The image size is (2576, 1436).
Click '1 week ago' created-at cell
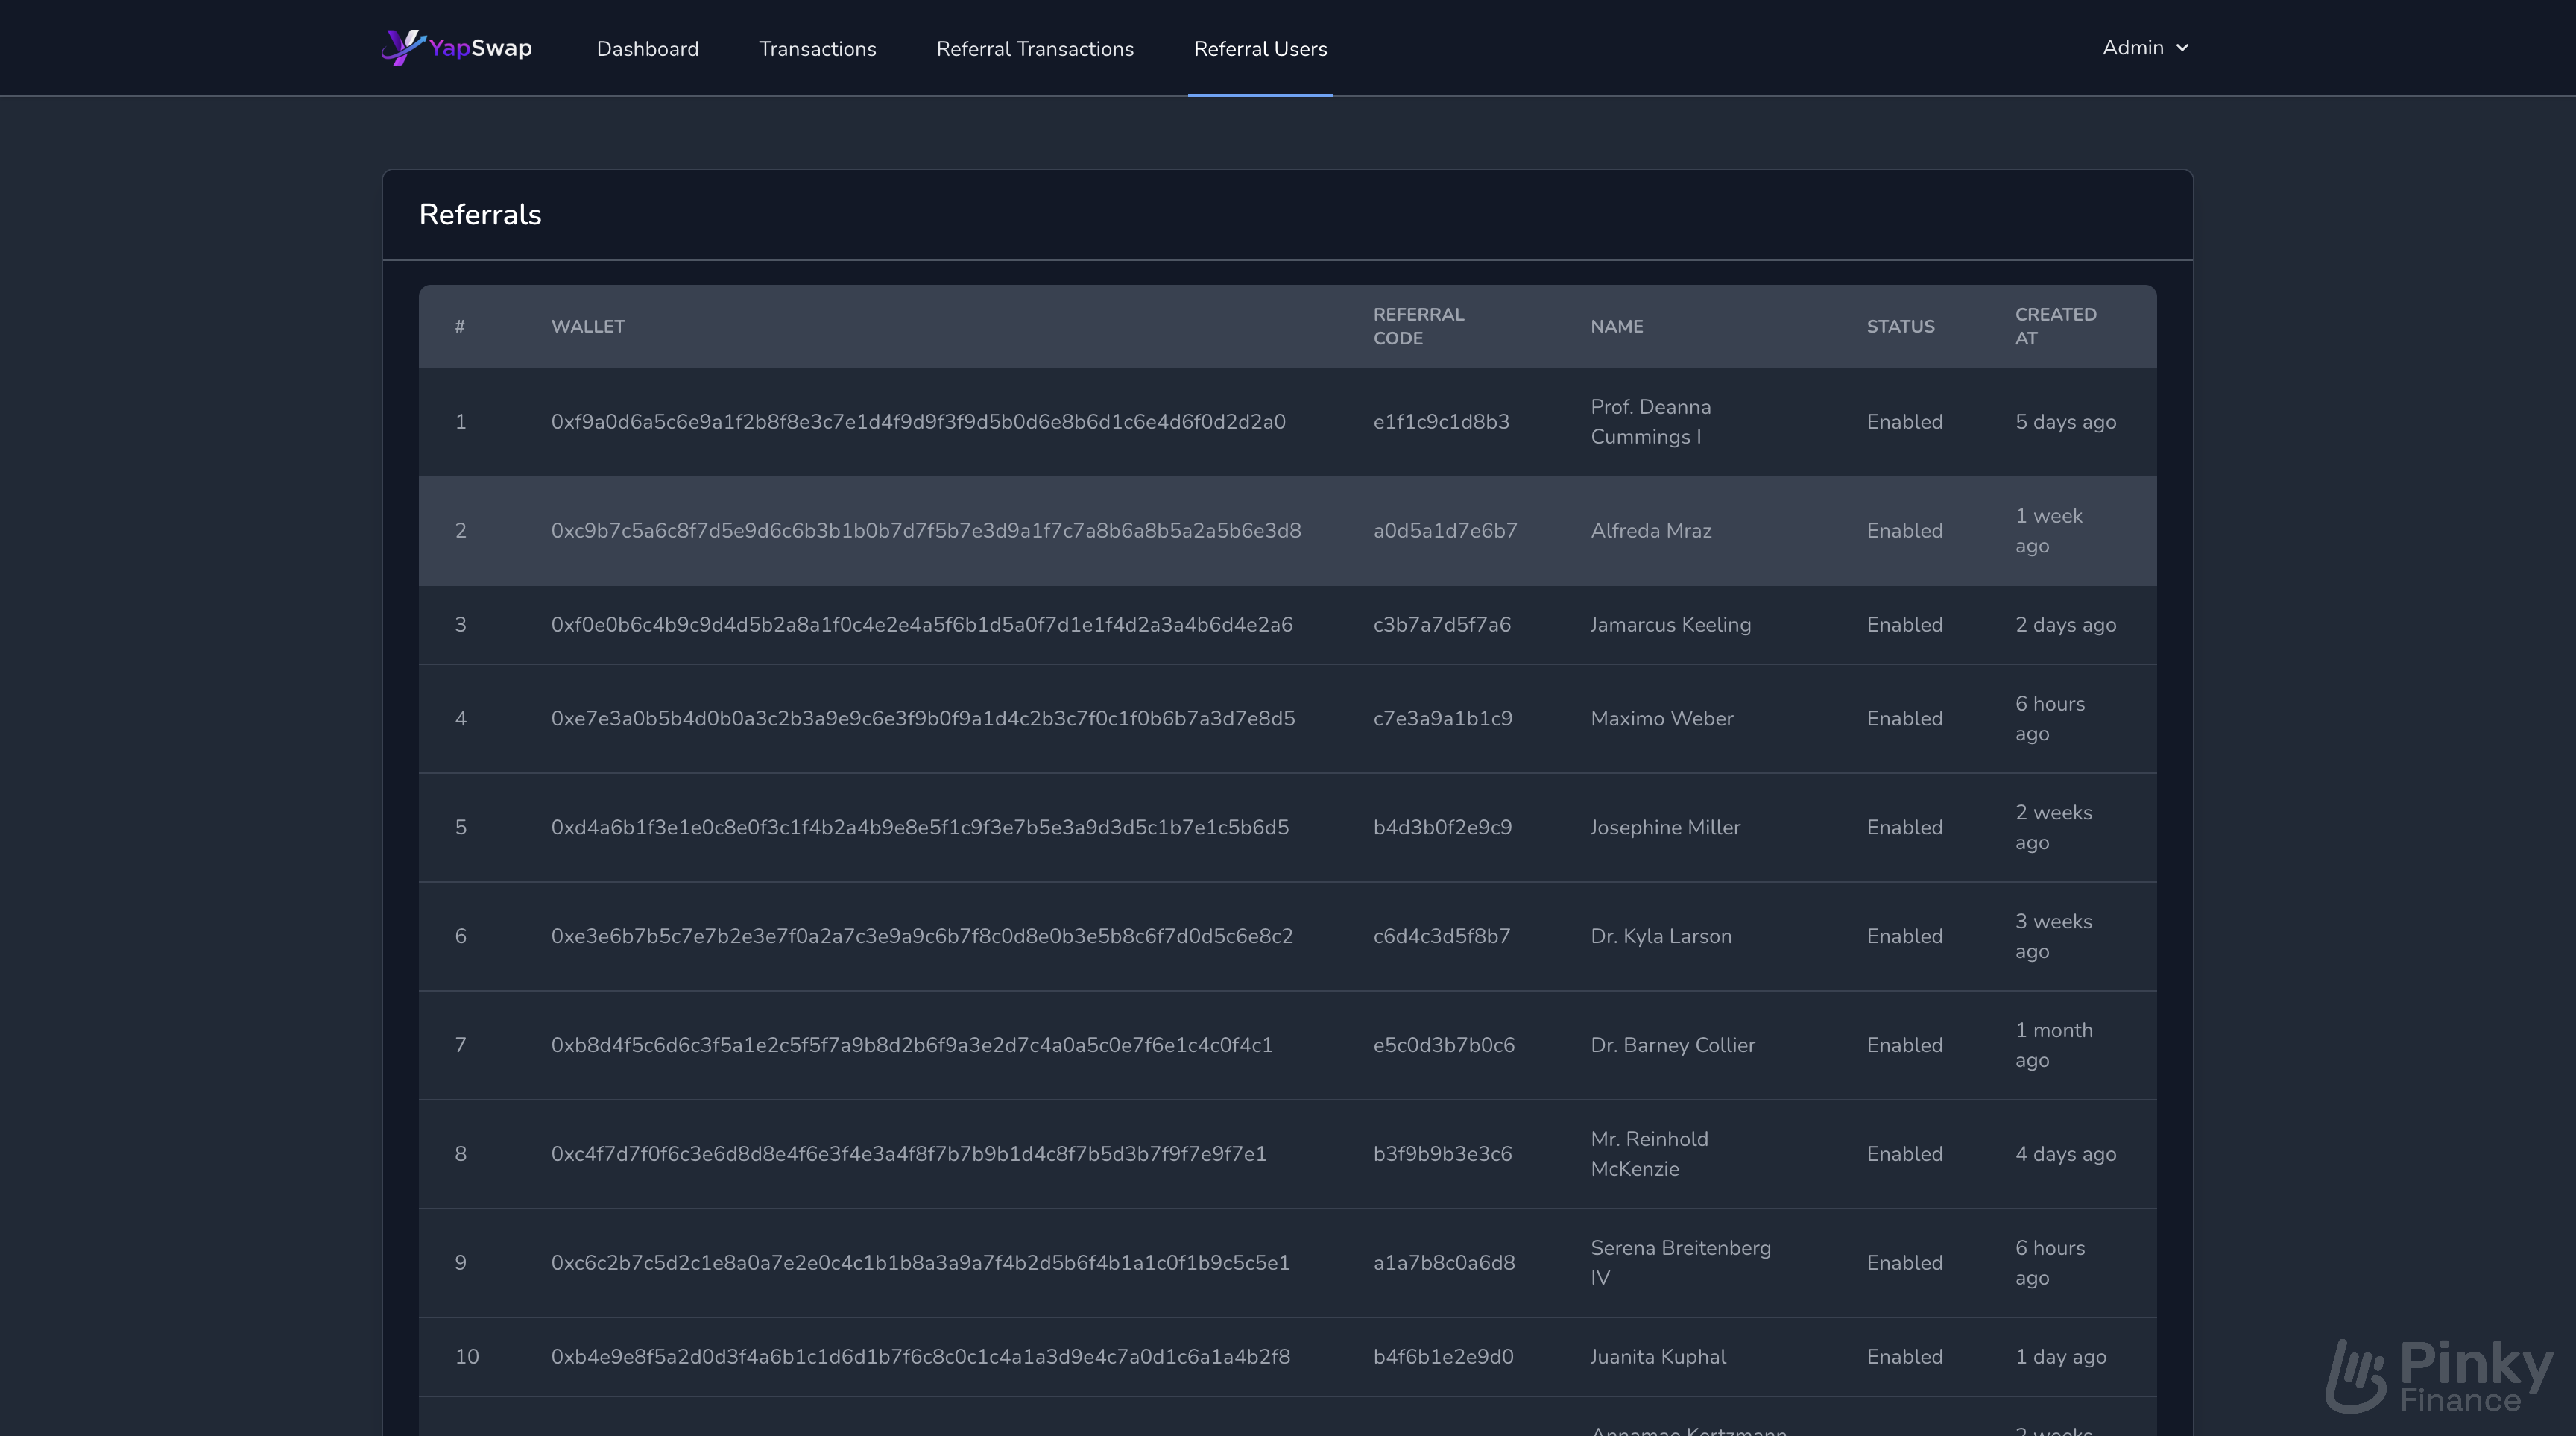[2048, 530]
